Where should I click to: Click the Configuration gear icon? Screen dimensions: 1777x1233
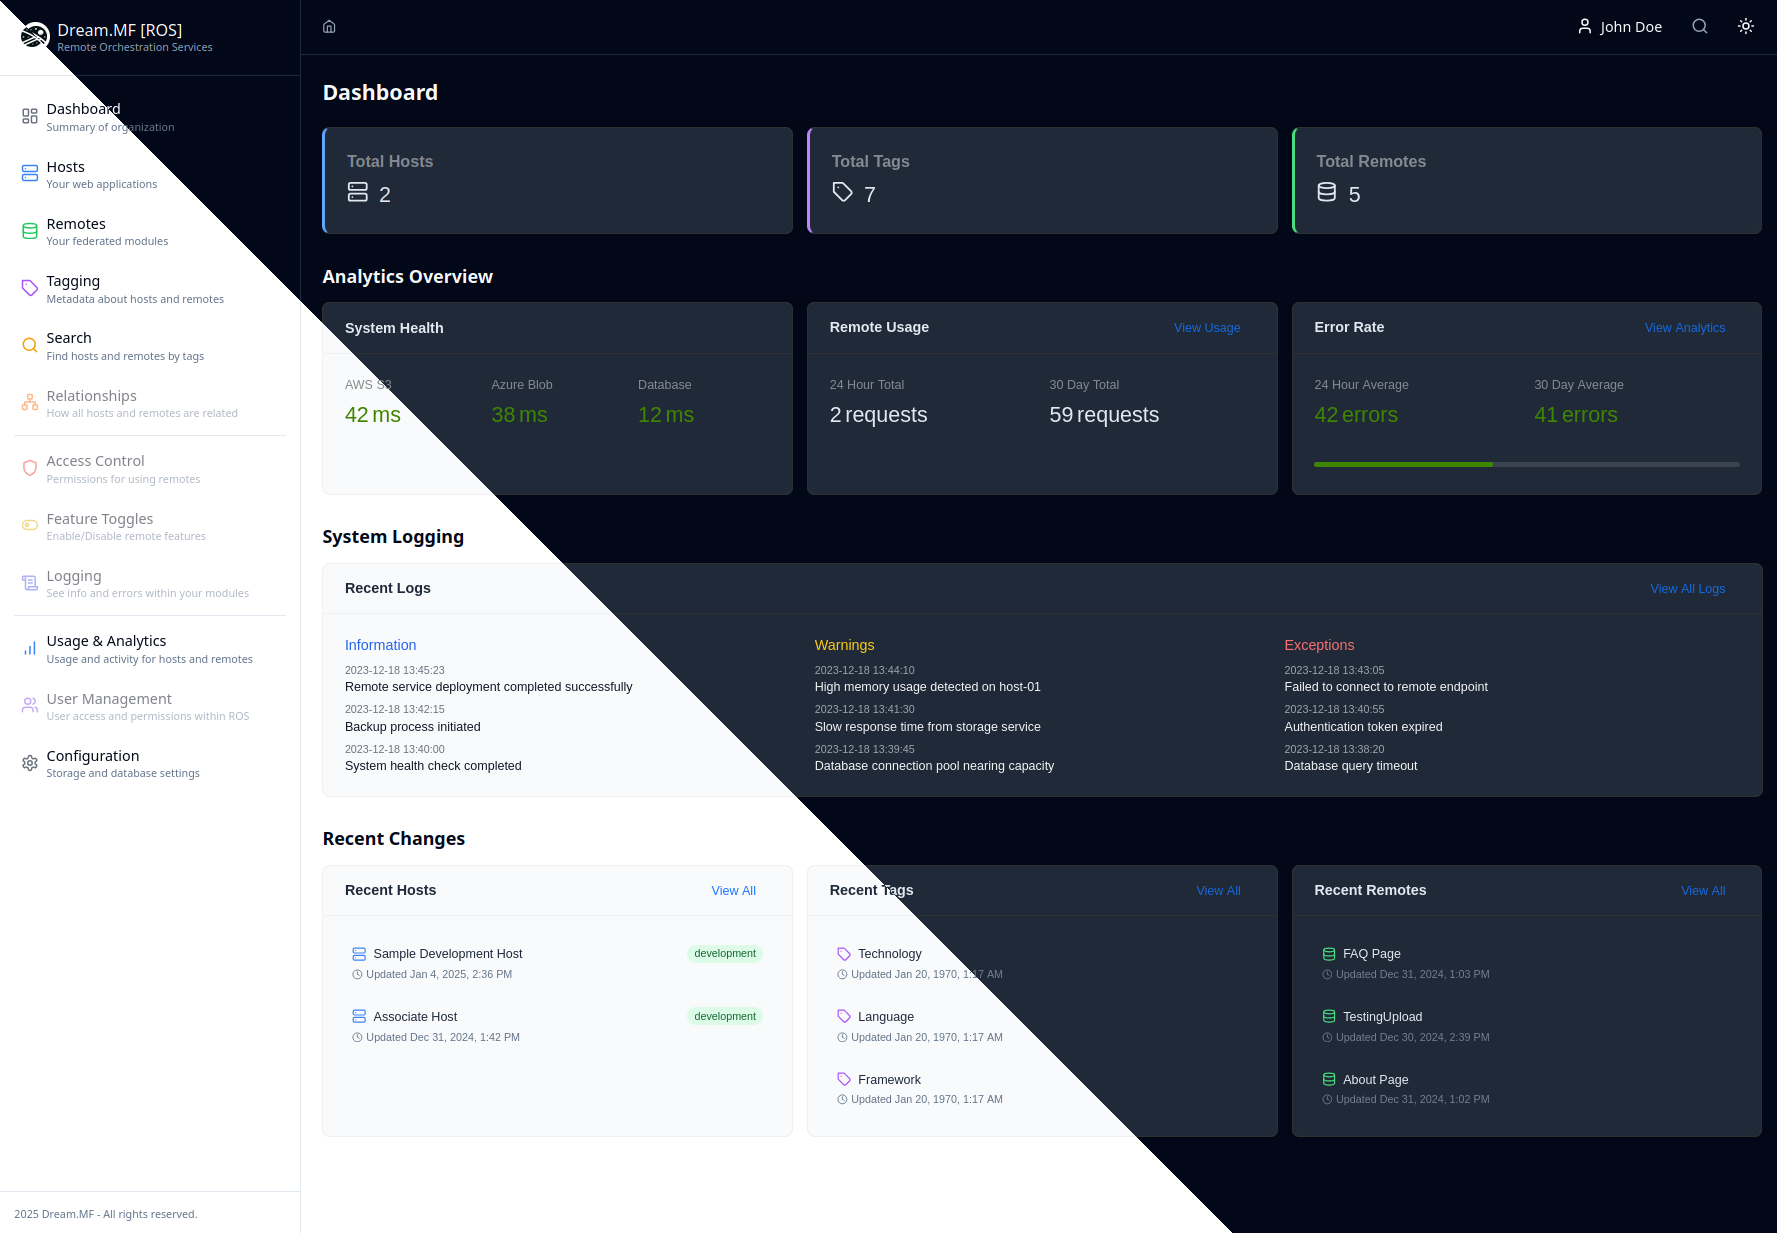(x=30, y=763)
